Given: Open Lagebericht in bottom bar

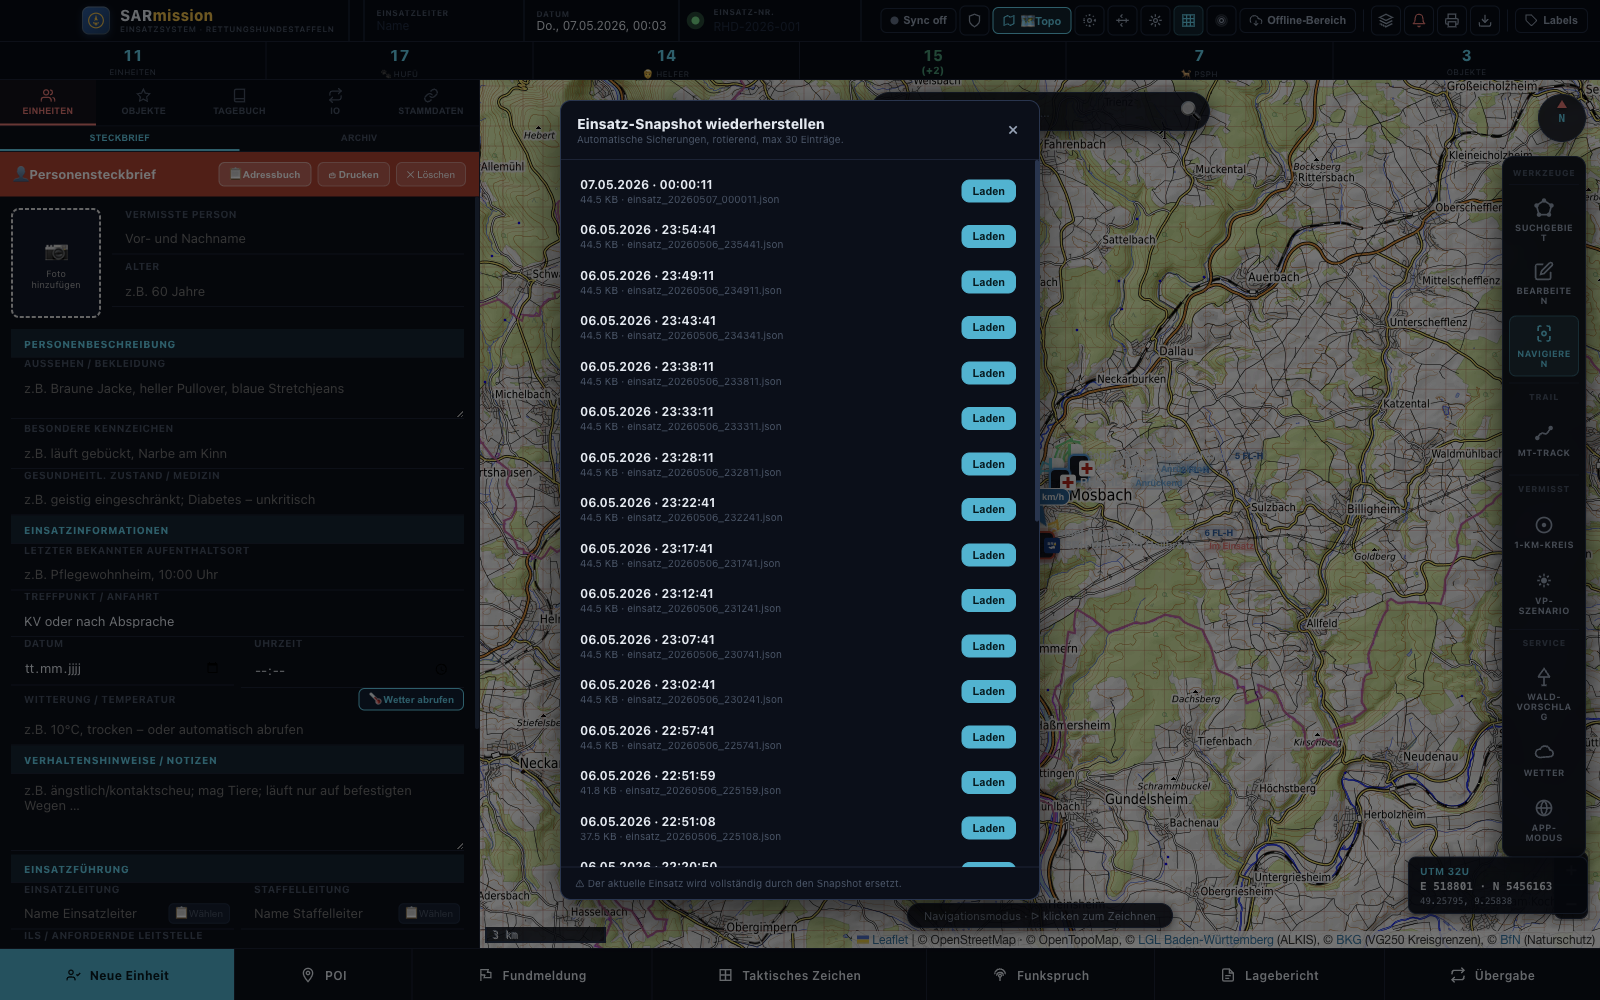Looking at the screenshot, I should pyautogui.click(x=1269, y=975).
